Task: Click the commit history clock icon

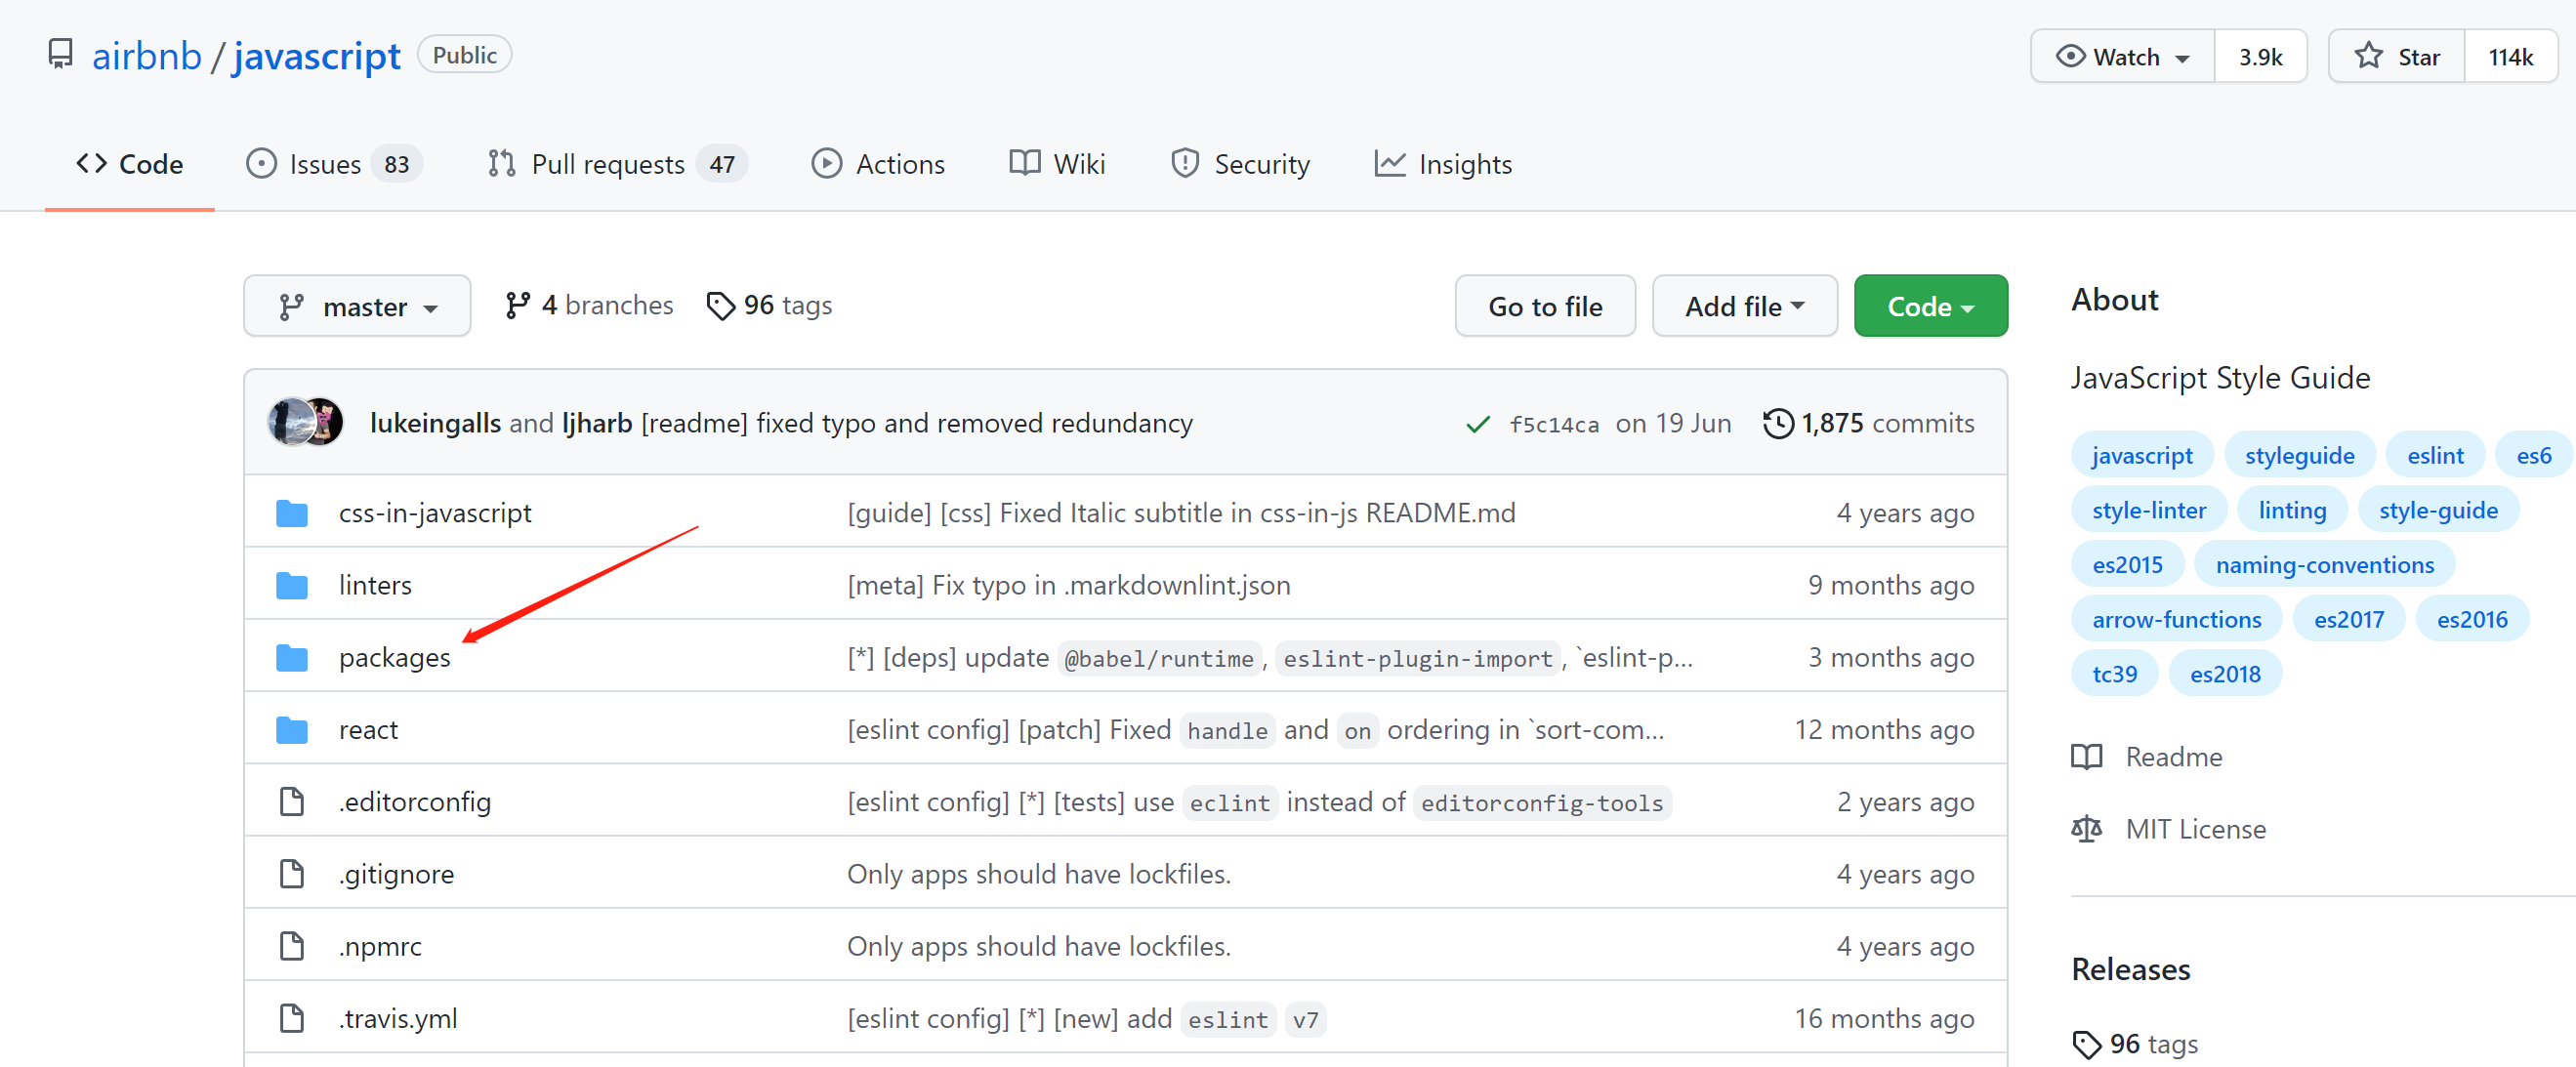Action: (1777, 423)
